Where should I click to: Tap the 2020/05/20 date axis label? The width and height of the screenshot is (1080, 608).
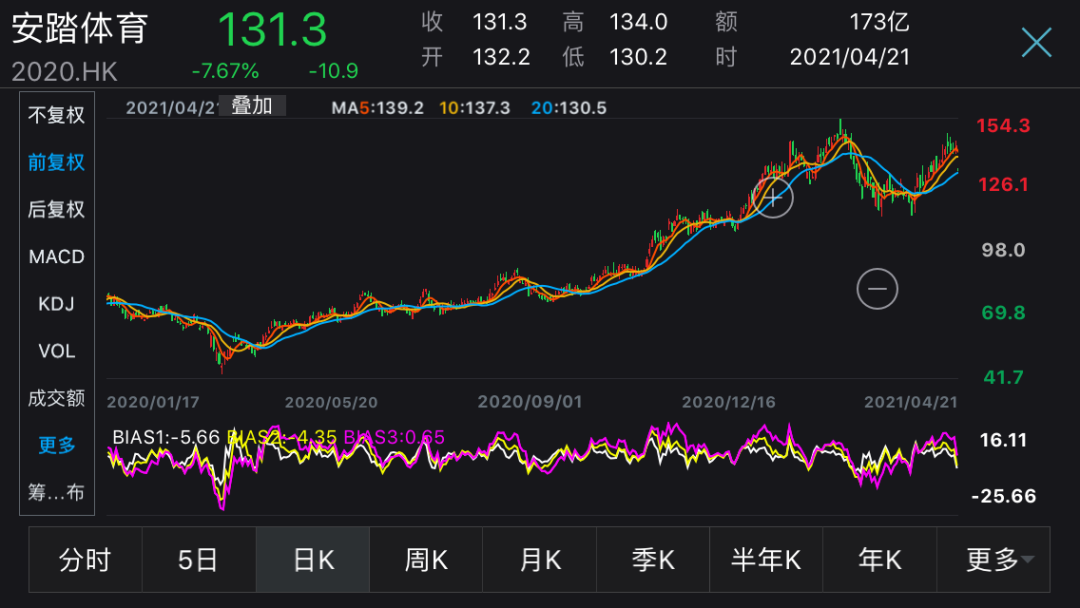tap(331, 402)
